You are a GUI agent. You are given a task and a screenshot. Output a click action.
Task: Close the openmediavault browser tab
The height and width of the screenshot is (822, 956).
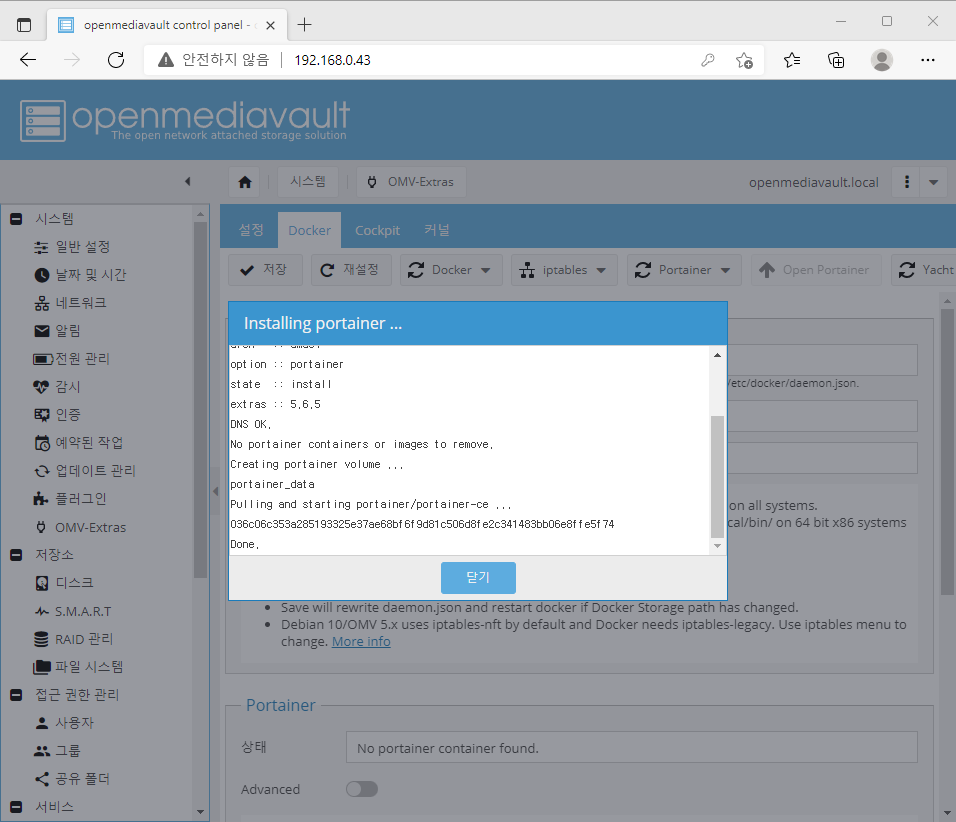tap(270, 26)
